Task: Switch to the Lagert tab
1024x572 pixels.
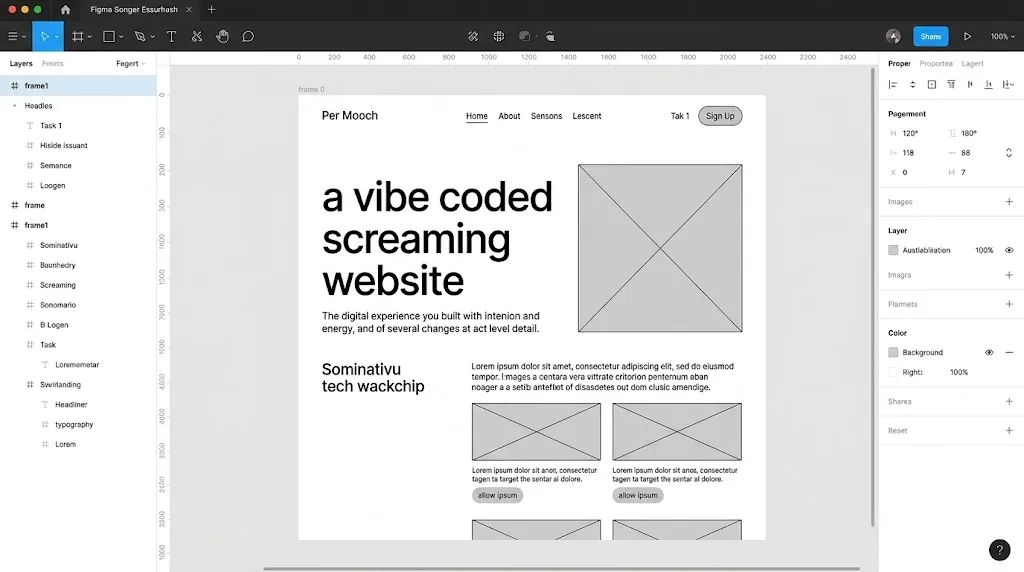Action: click(972, 63)
